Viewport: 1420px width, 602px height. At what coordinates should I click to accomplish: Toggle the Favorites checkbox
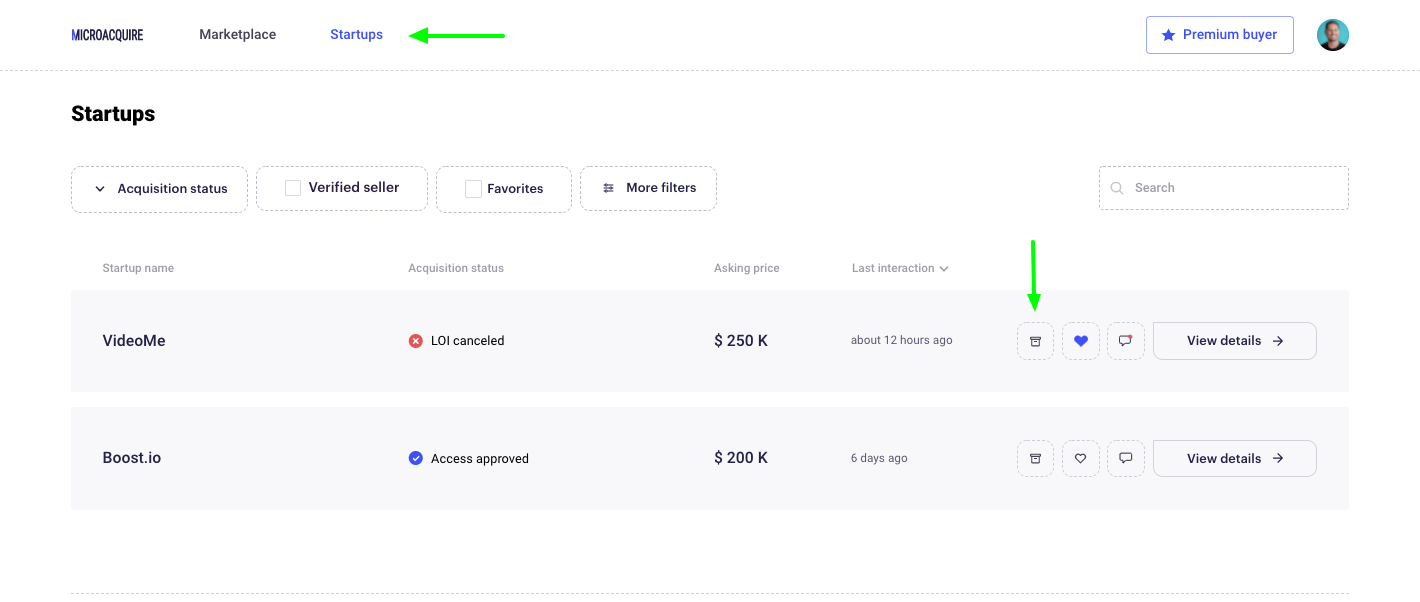(x=474, y=189)
